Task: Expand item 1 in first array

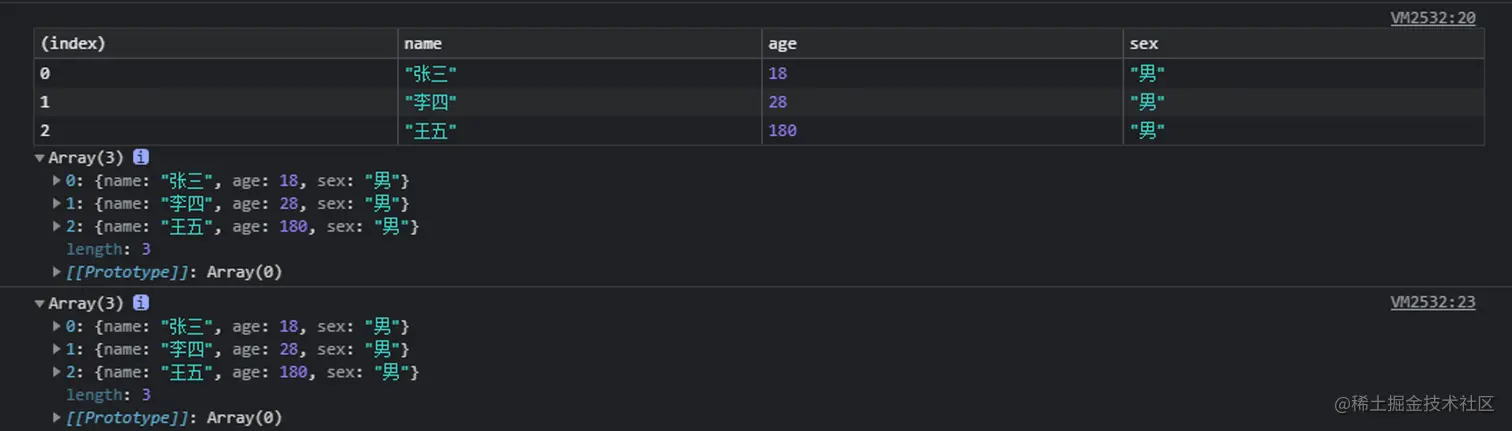Action: pyautogui.click(x=57, y=204)
